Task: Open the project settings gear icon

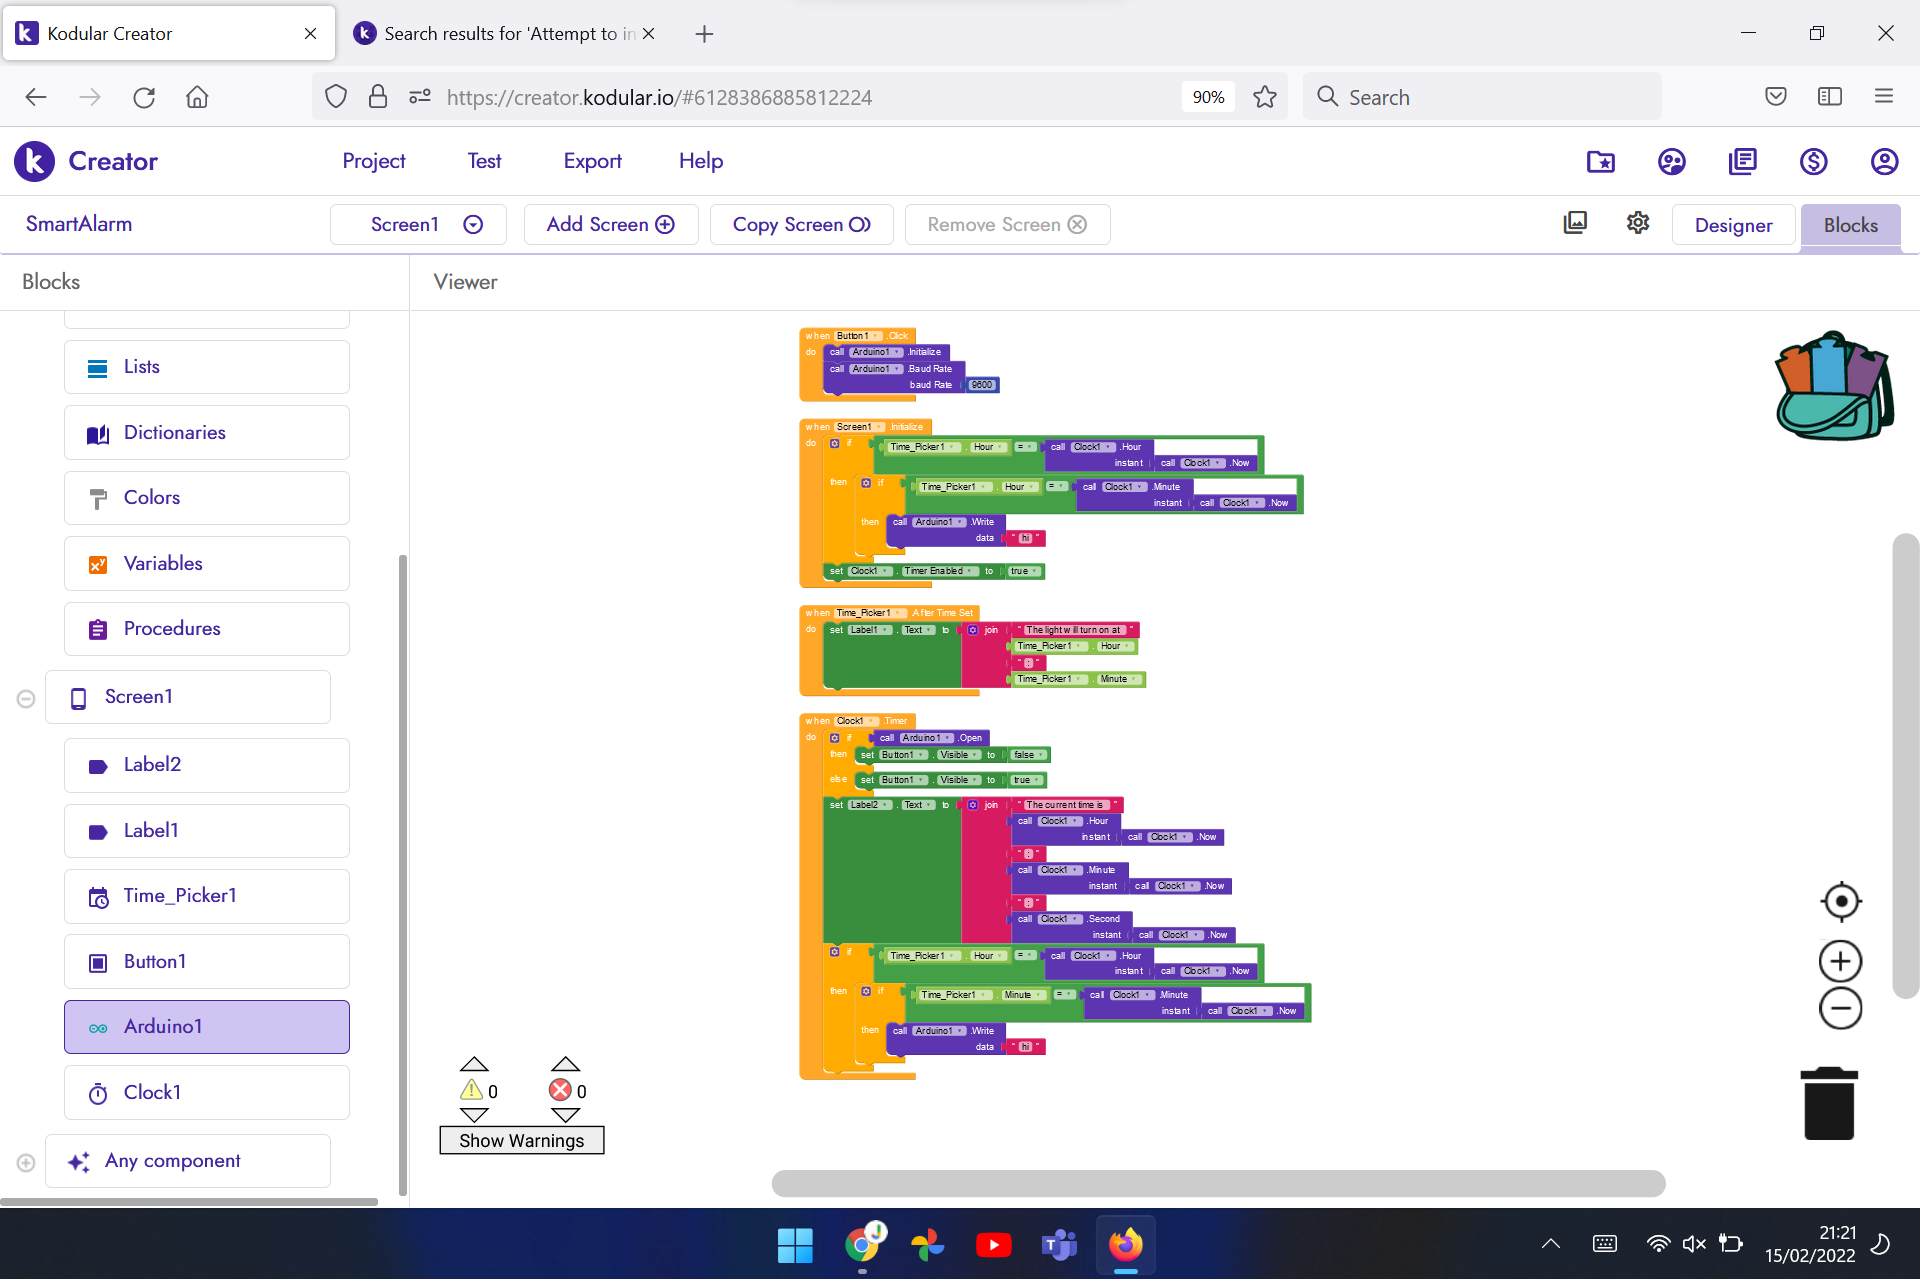Action: pos(1637,223)
